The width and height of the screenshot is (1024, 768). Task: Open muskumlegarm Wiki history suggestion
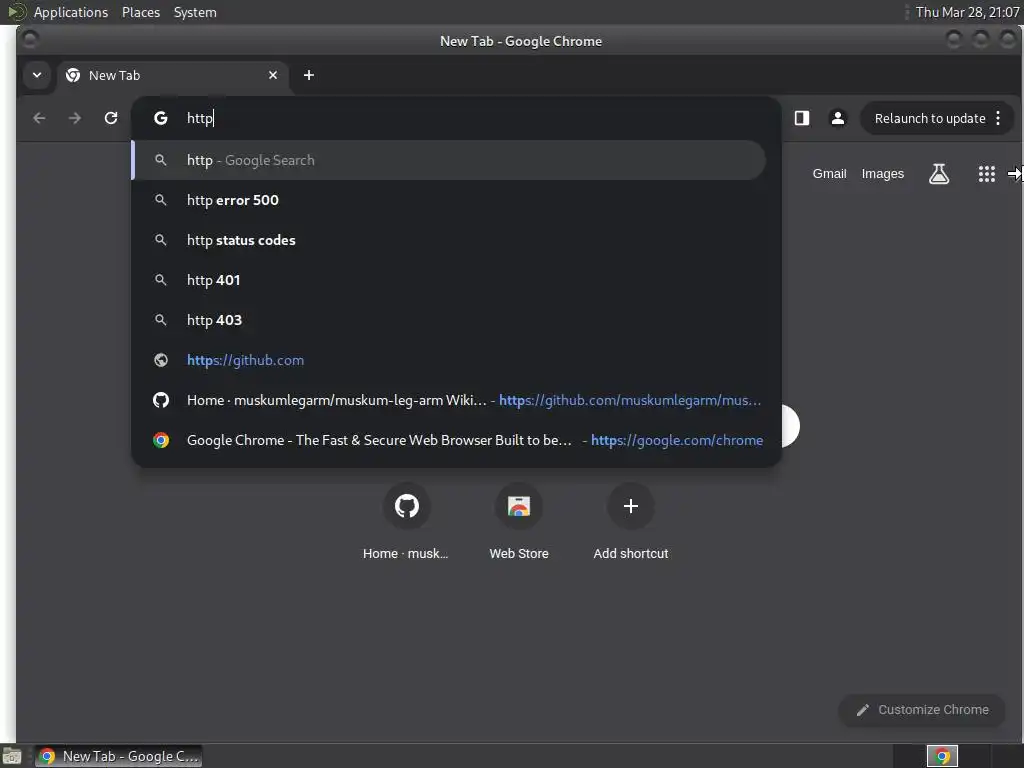click(449, 400)
